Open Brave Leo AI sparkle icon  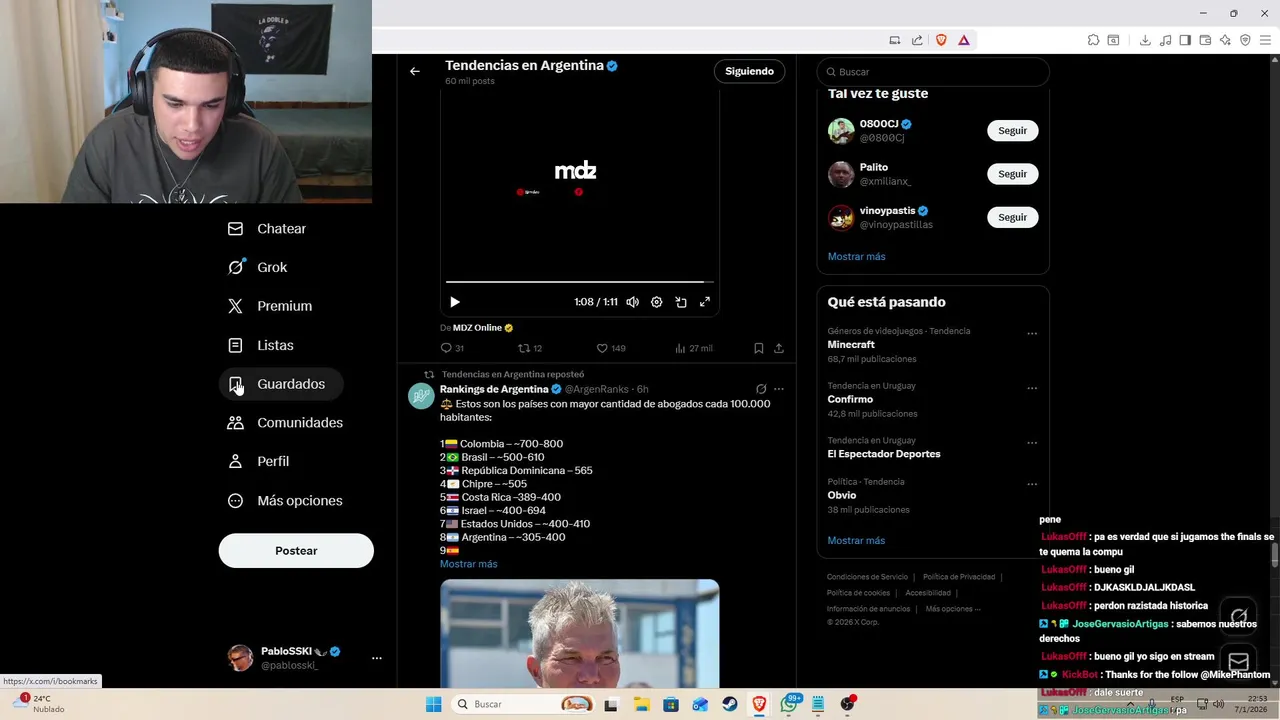point(1225,40)
